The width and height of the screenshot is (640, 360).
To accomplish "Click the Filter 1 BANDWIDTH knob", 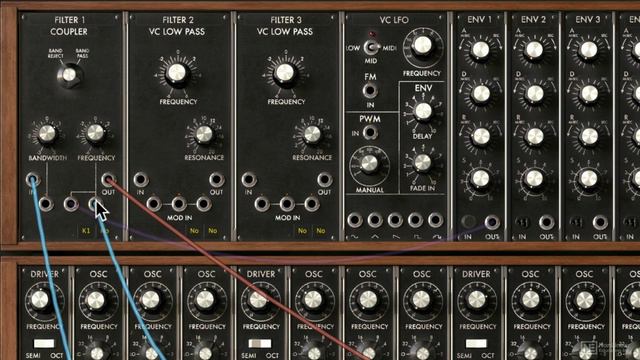I will tap(47, 133).
